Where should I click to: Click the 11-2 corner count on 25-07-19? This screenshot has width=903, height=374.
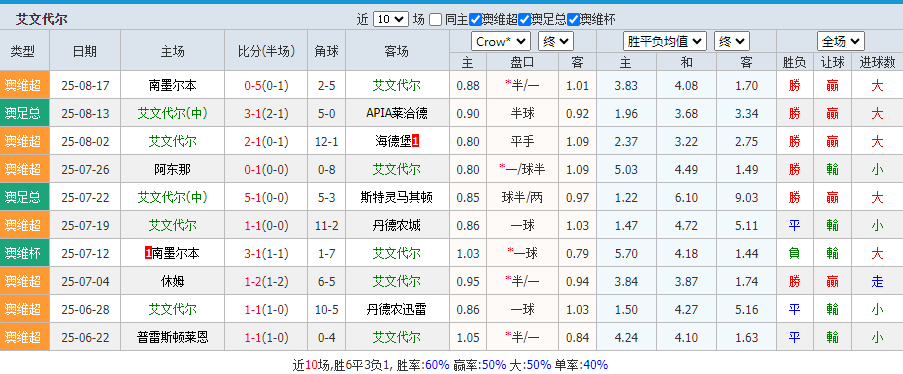coord(327,225)
